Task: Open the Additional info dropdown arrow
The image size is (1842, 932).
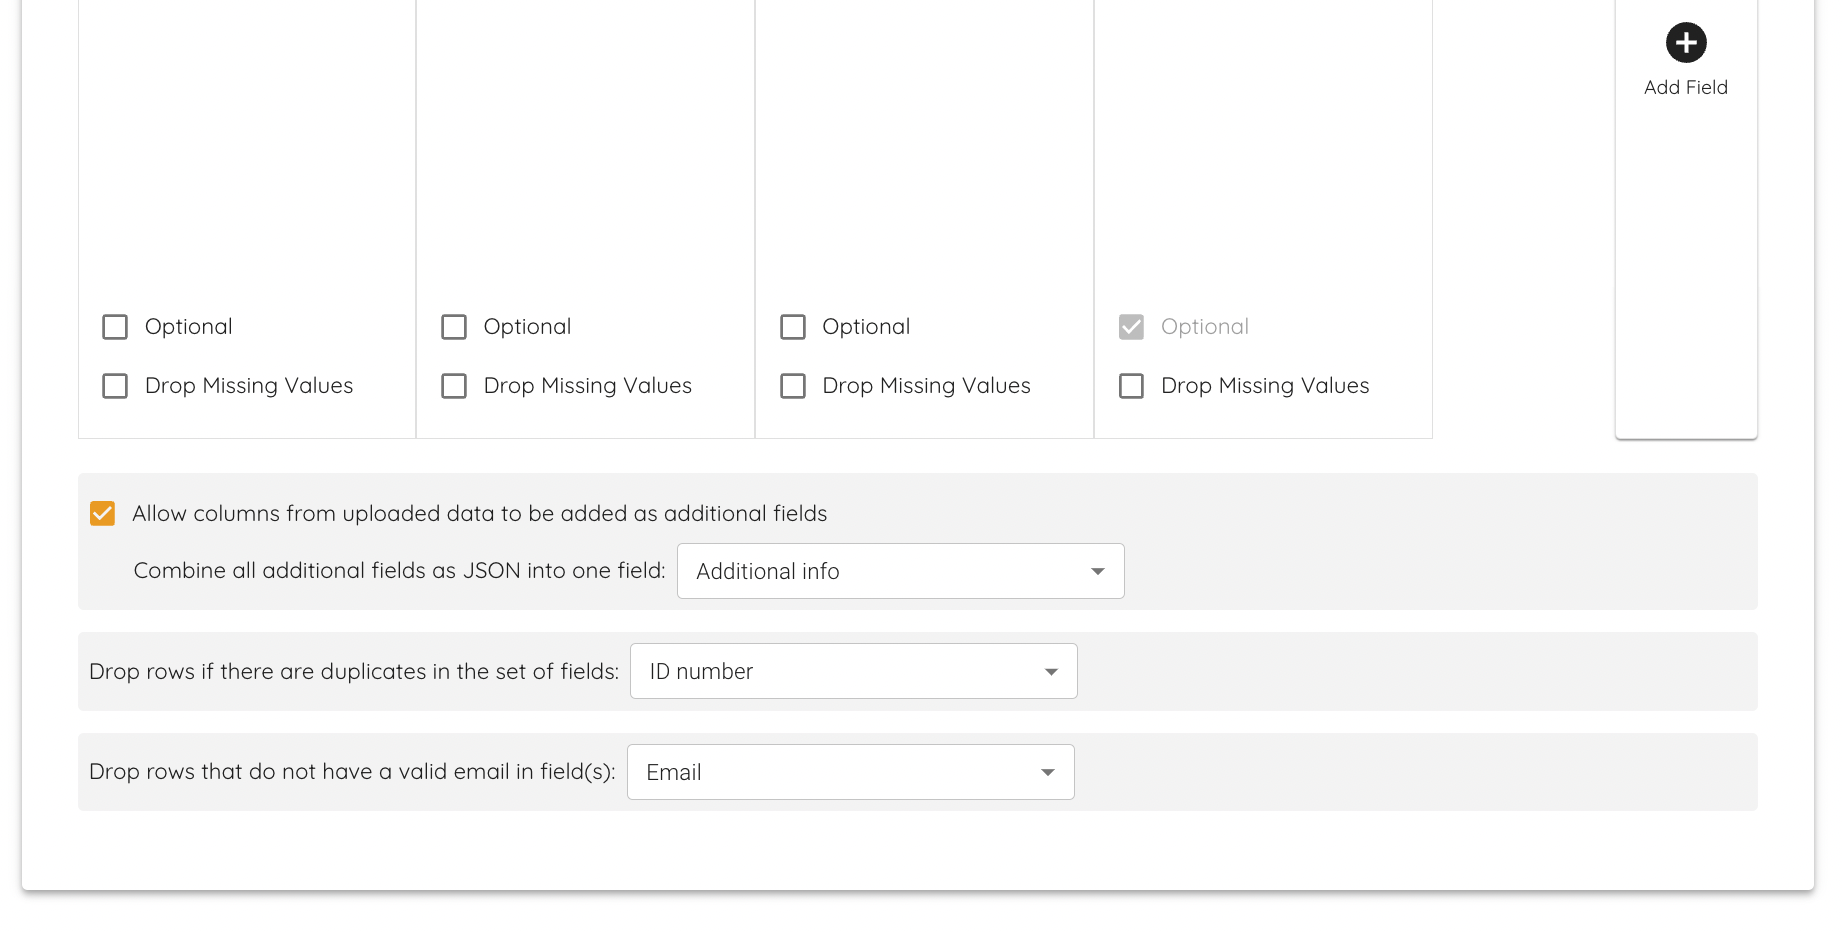Action: 1097,571
